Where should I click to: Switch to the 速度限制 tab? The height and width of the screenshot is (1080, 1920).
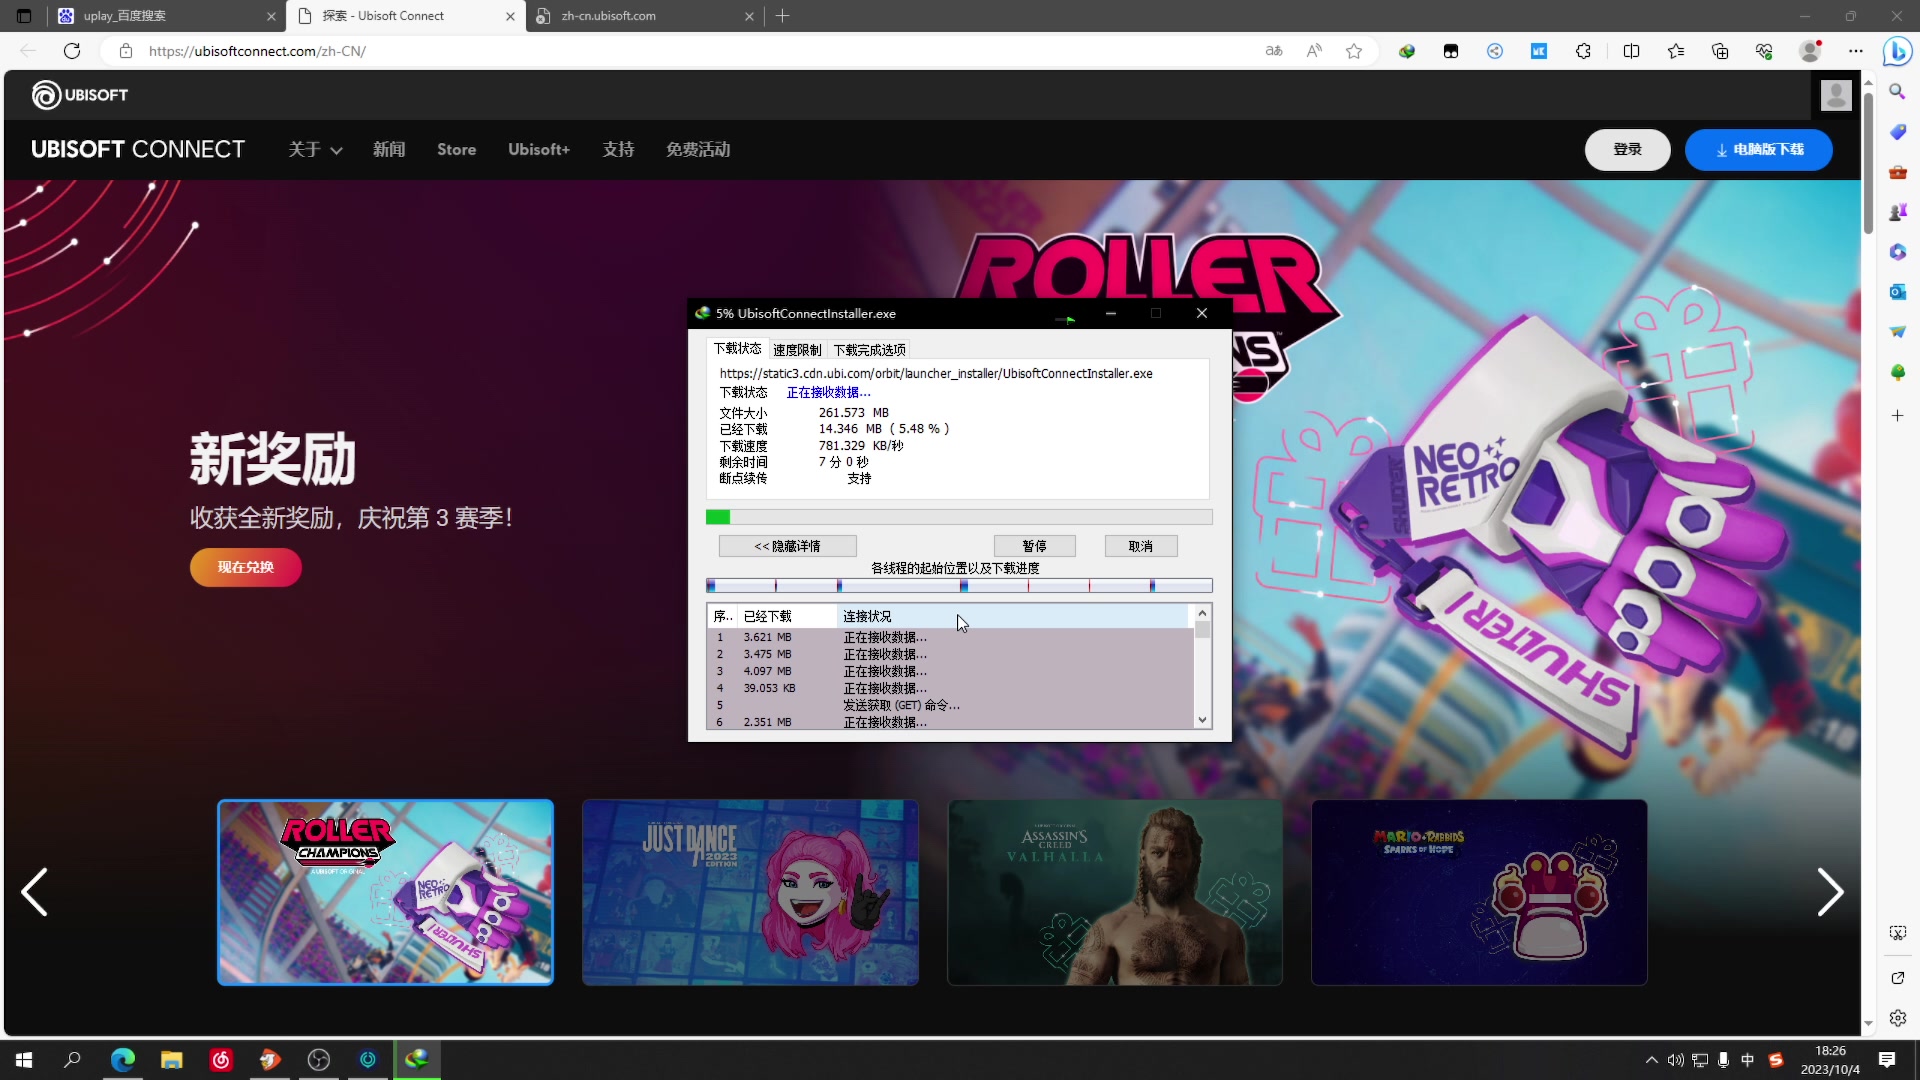pyautogui.click(x=797, y=350)
